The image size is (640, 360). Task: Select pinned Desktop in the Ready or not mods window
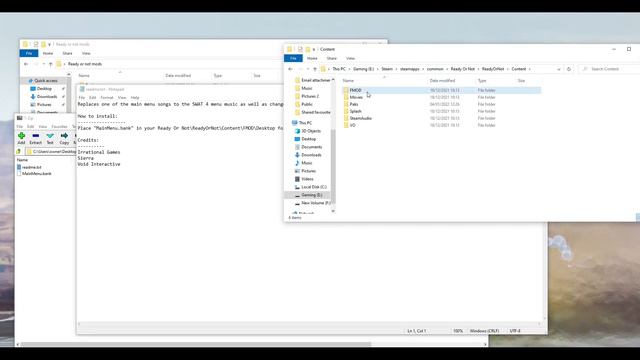pos(41,89)
